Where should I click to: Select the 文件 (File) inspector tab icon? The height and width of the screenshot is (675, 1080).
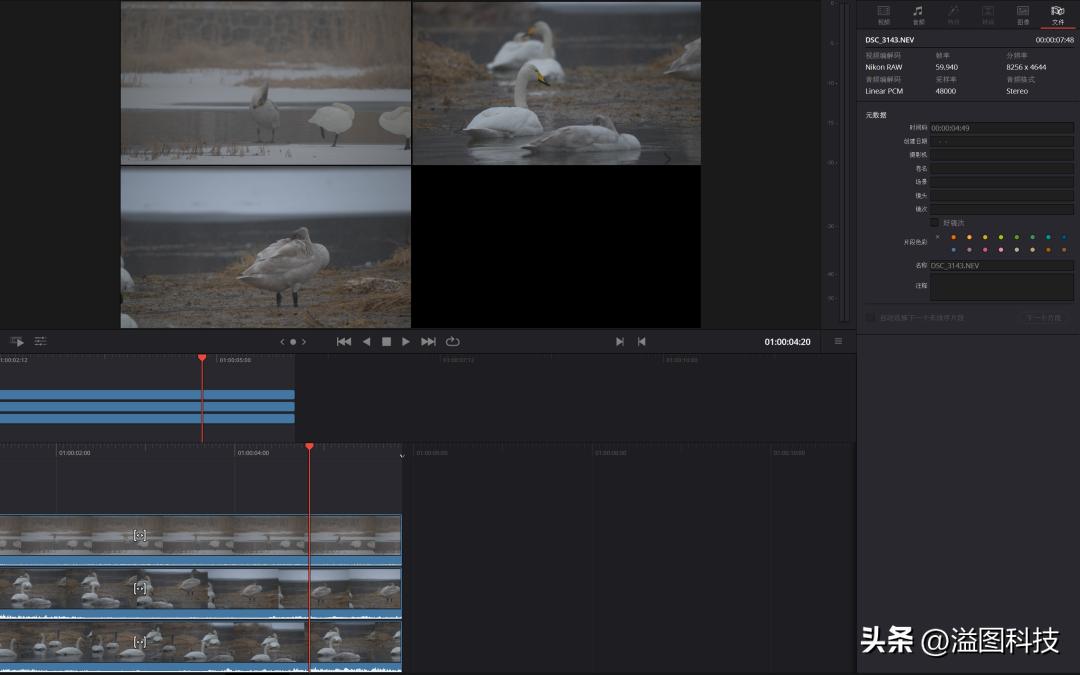pyautogui.click(x=1057, y=14)
